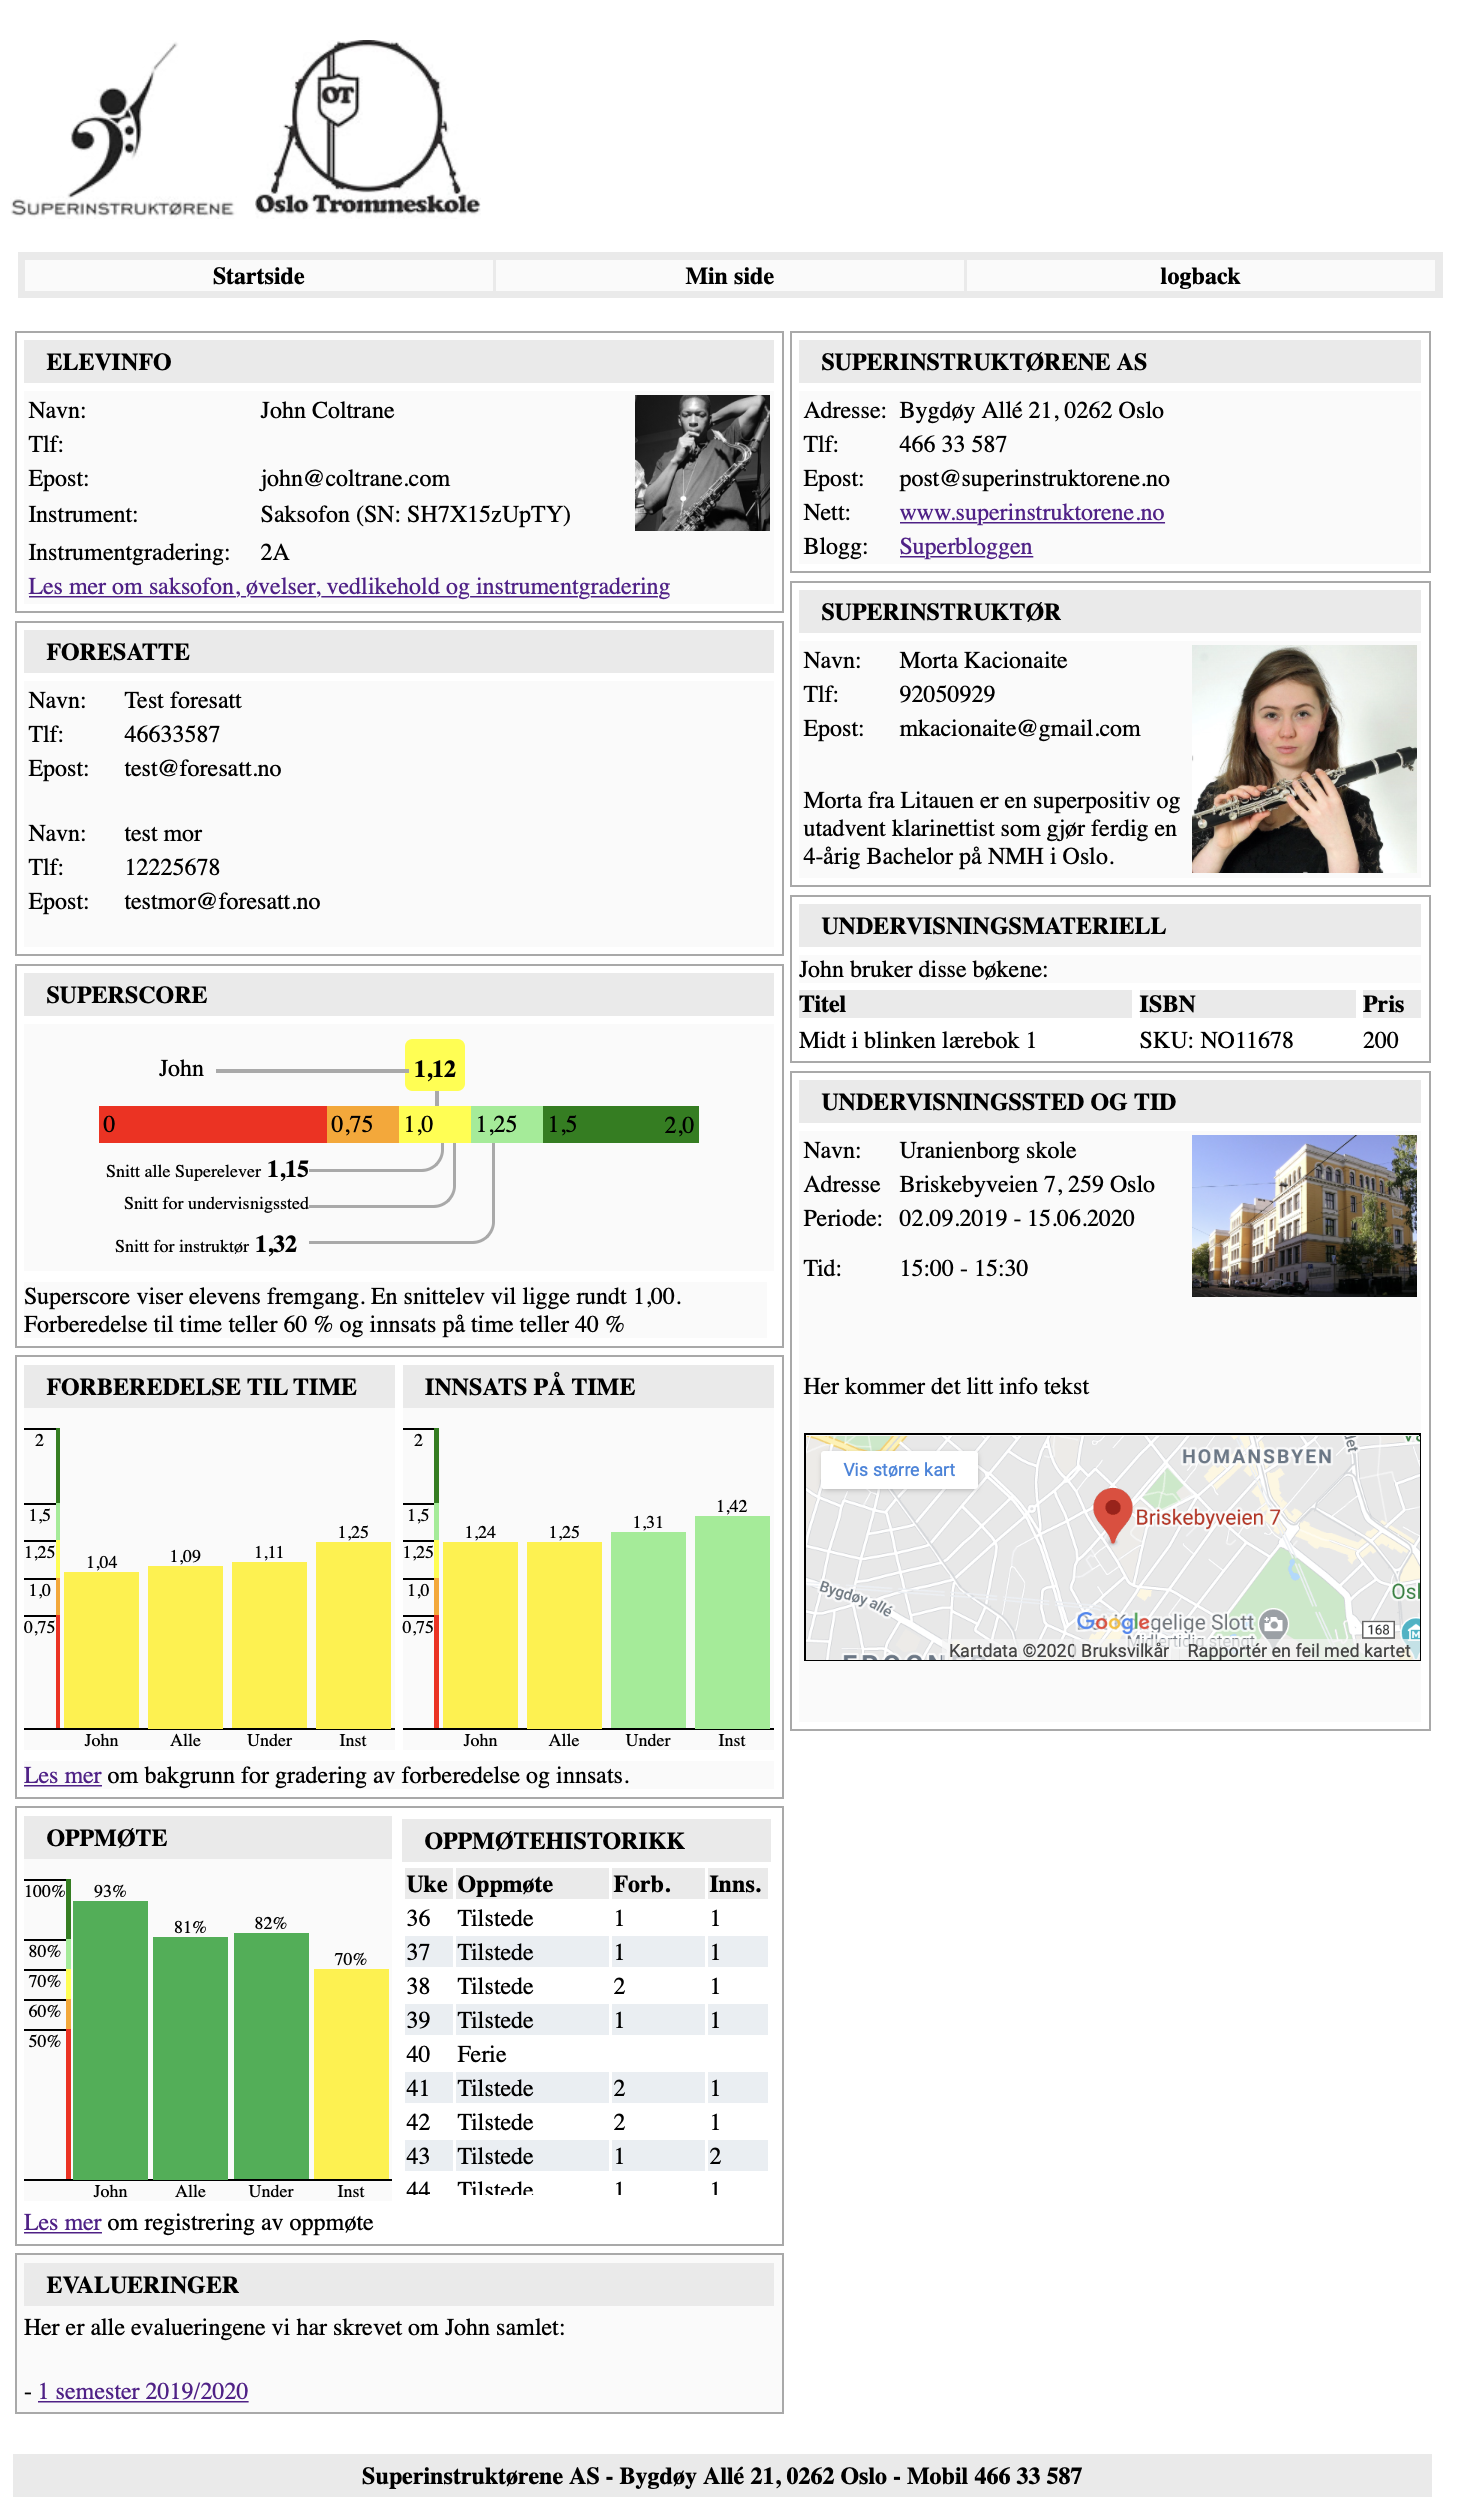
Task: Click the yellow 1,12 Superscore marker
Action: [x=435, y=1067]
